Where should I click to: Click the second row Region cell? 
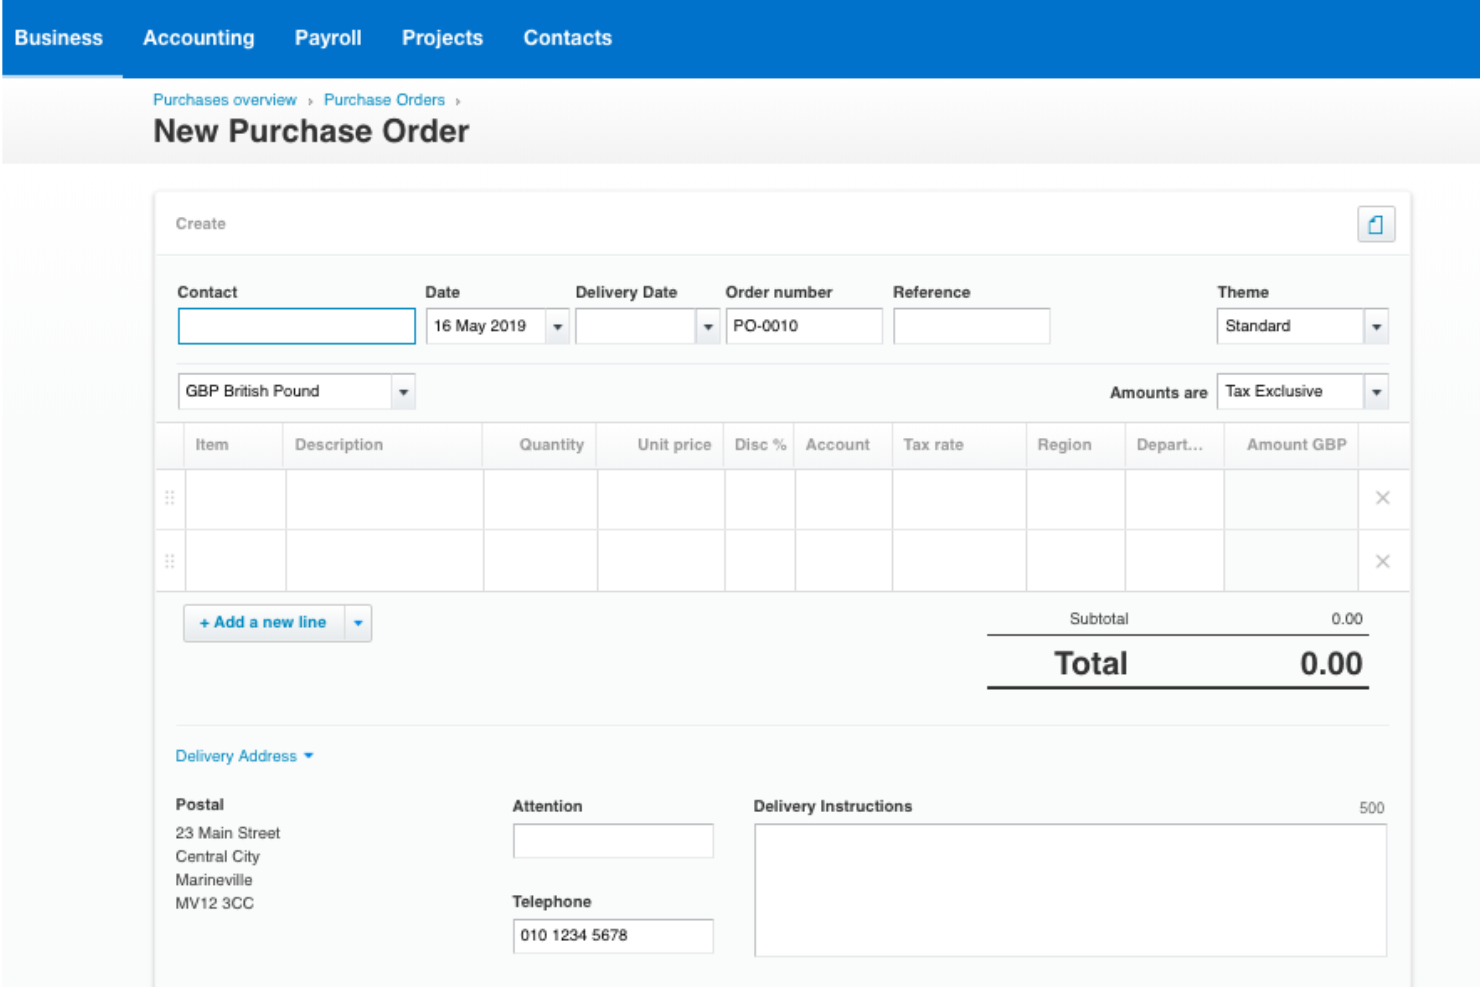tap(1076, 561)
